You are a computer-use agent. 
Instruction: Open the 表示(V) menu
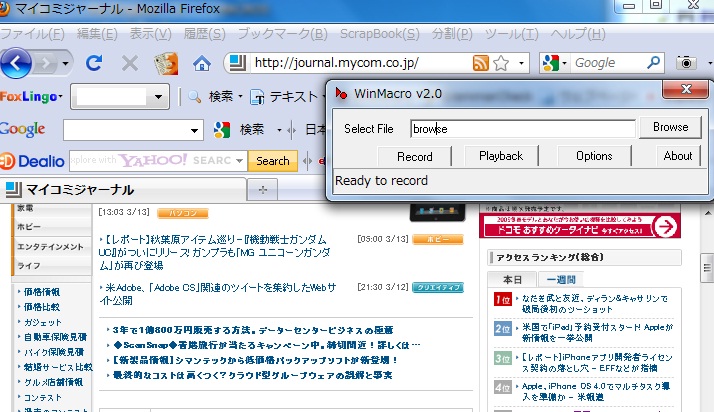150,34
